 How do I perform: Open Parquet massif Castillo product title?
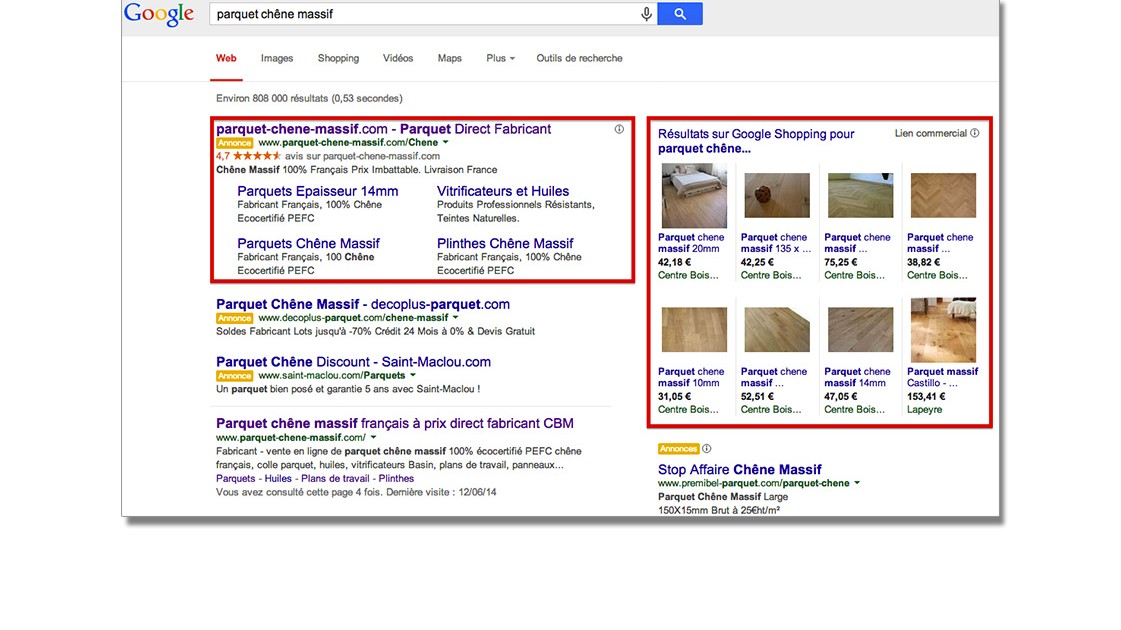[942, 378]
